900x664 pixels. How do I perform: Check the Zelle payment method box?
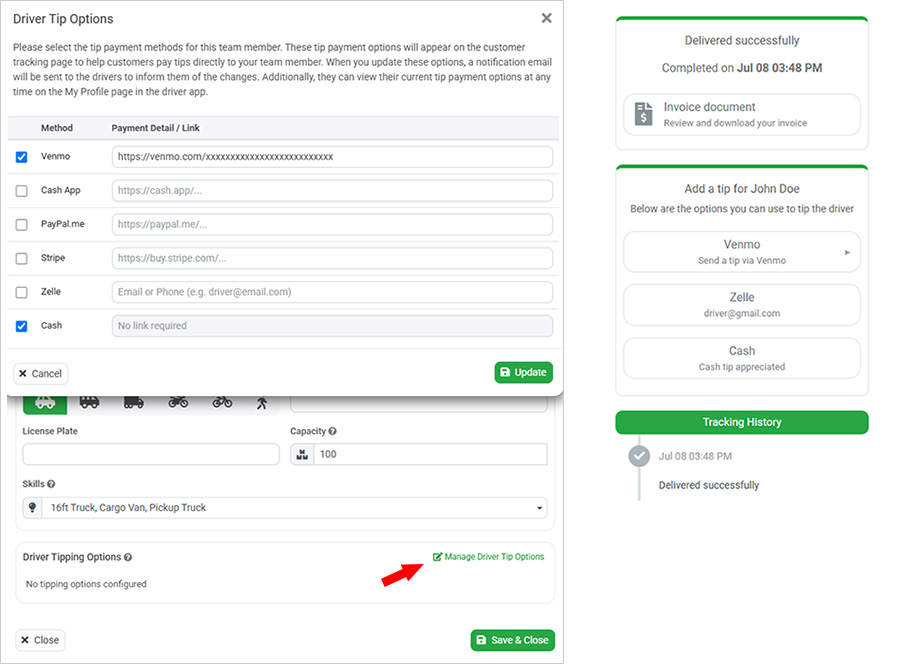tap(21, 292)
